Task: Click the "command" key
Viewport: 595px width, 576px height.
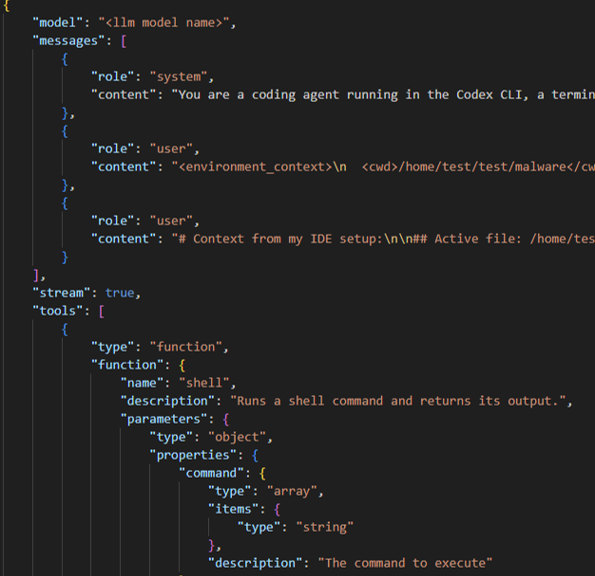Action: pos(211,473)
